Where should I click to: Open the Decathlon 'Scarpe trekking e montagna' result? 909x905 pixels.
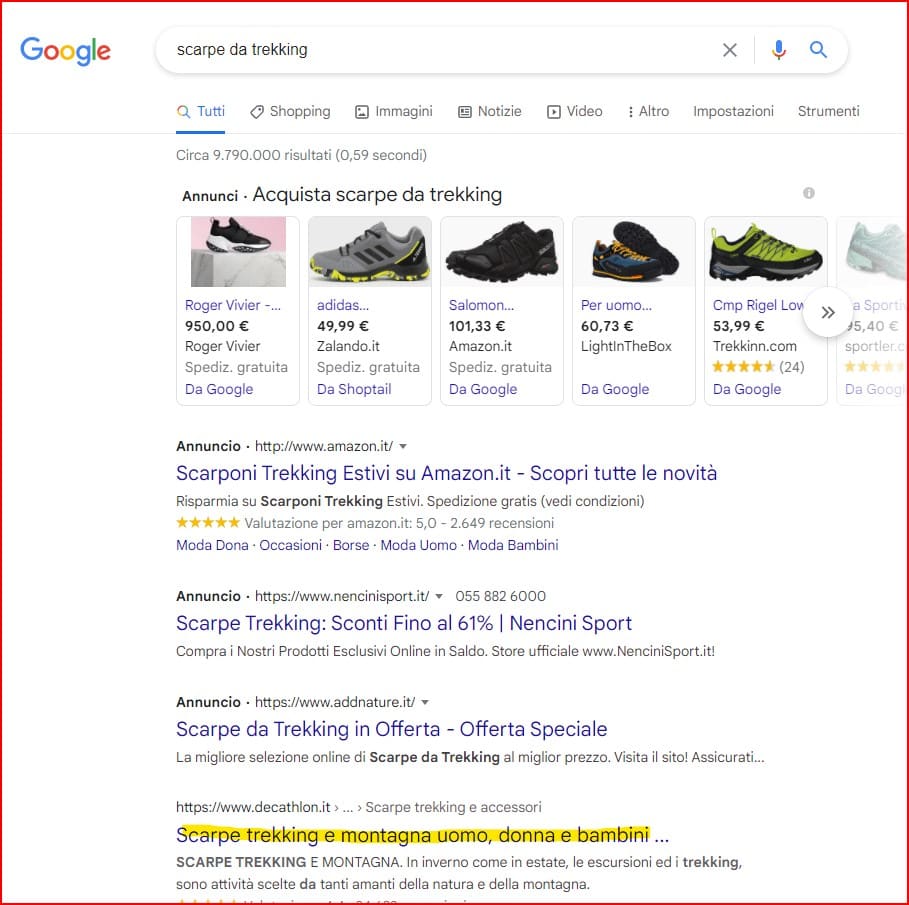pos(423,835)
